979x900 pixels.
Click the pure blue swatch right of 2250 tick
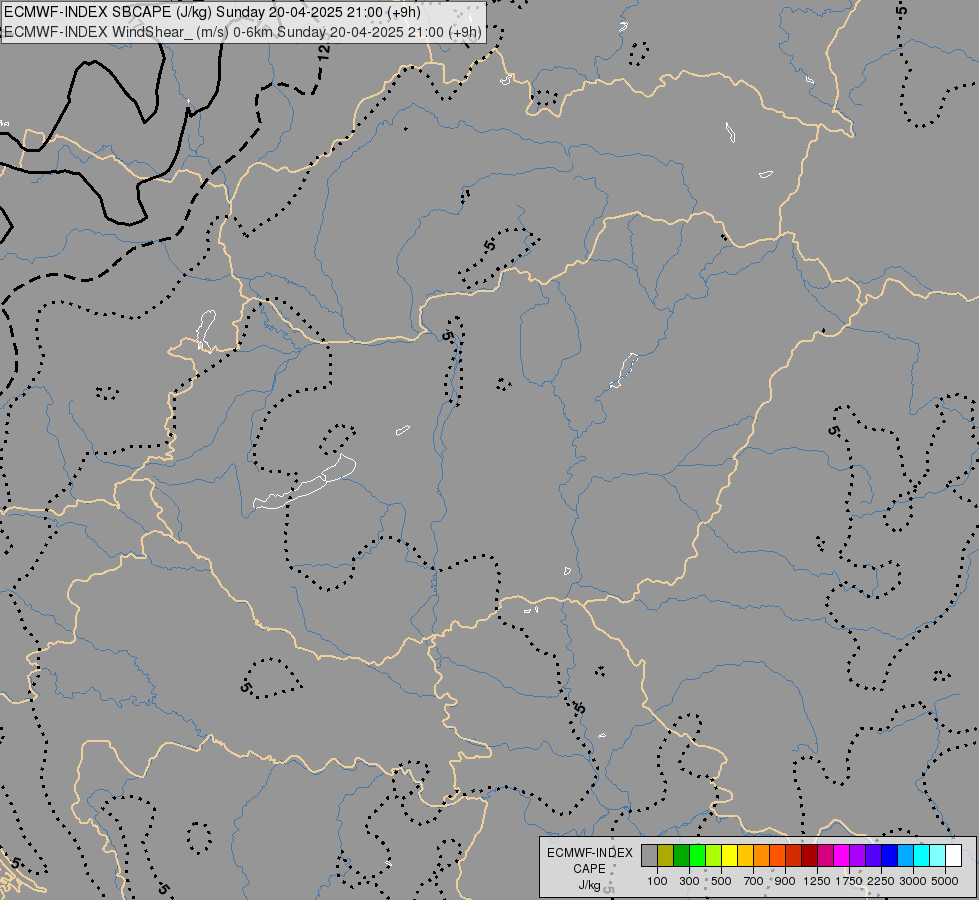point(890,855)
